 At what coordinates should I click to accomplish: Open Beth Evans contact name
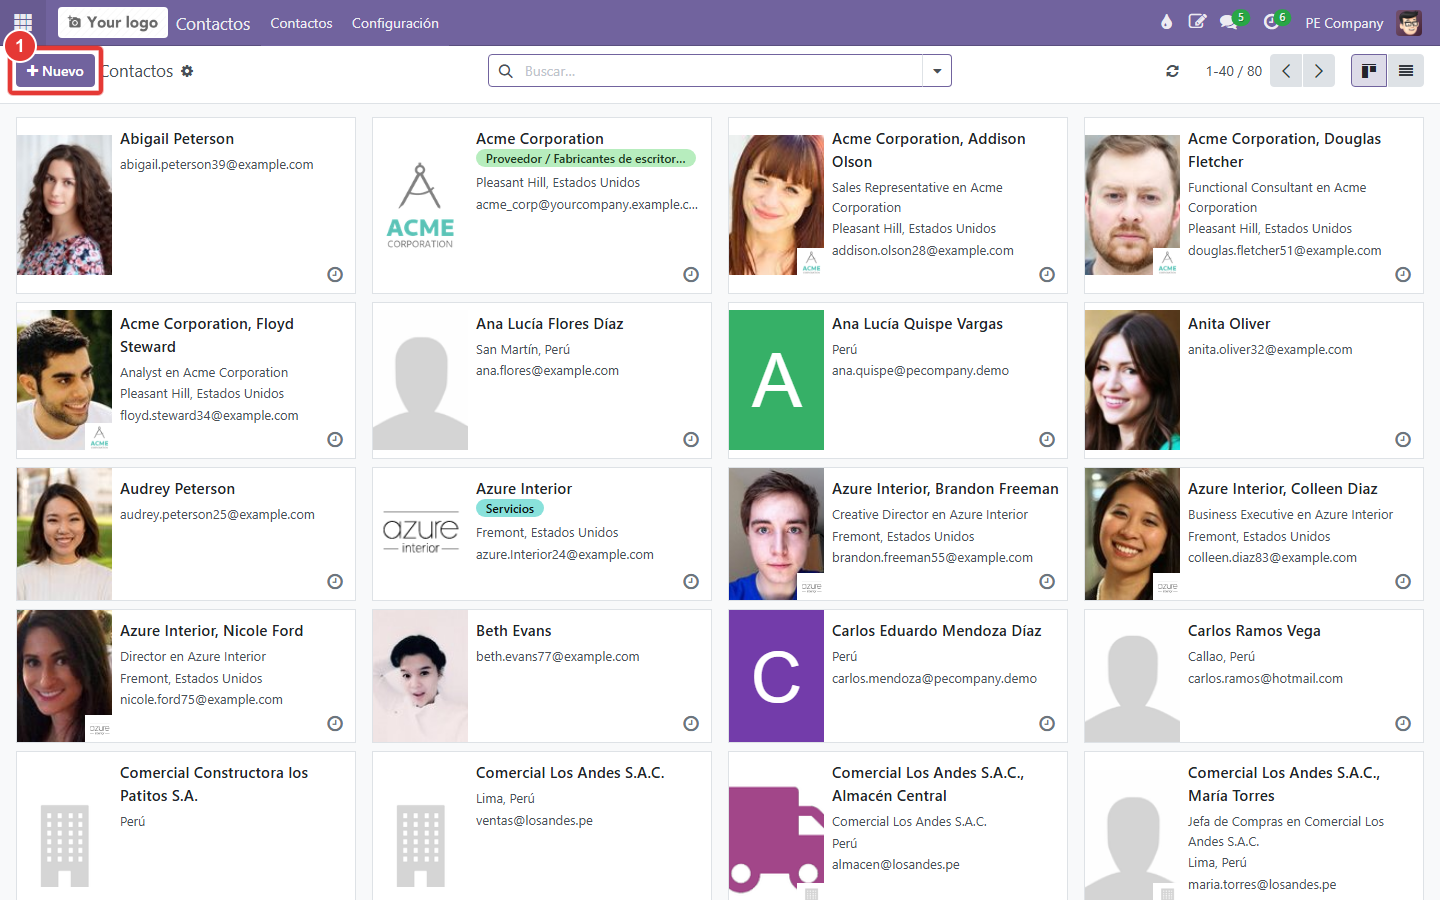pyautogui.click(x=514, y=631)
